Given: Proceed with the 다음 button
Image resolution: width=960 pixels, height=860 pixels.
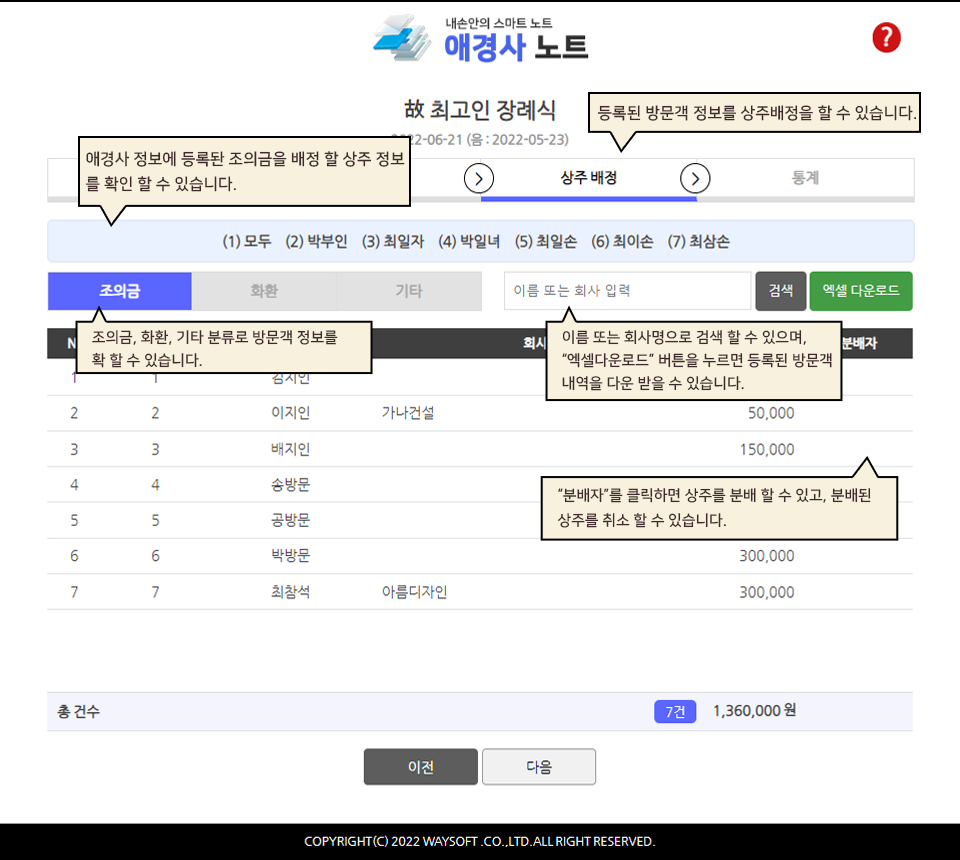Looking at the screenshot, I should (x=539, y=767).
